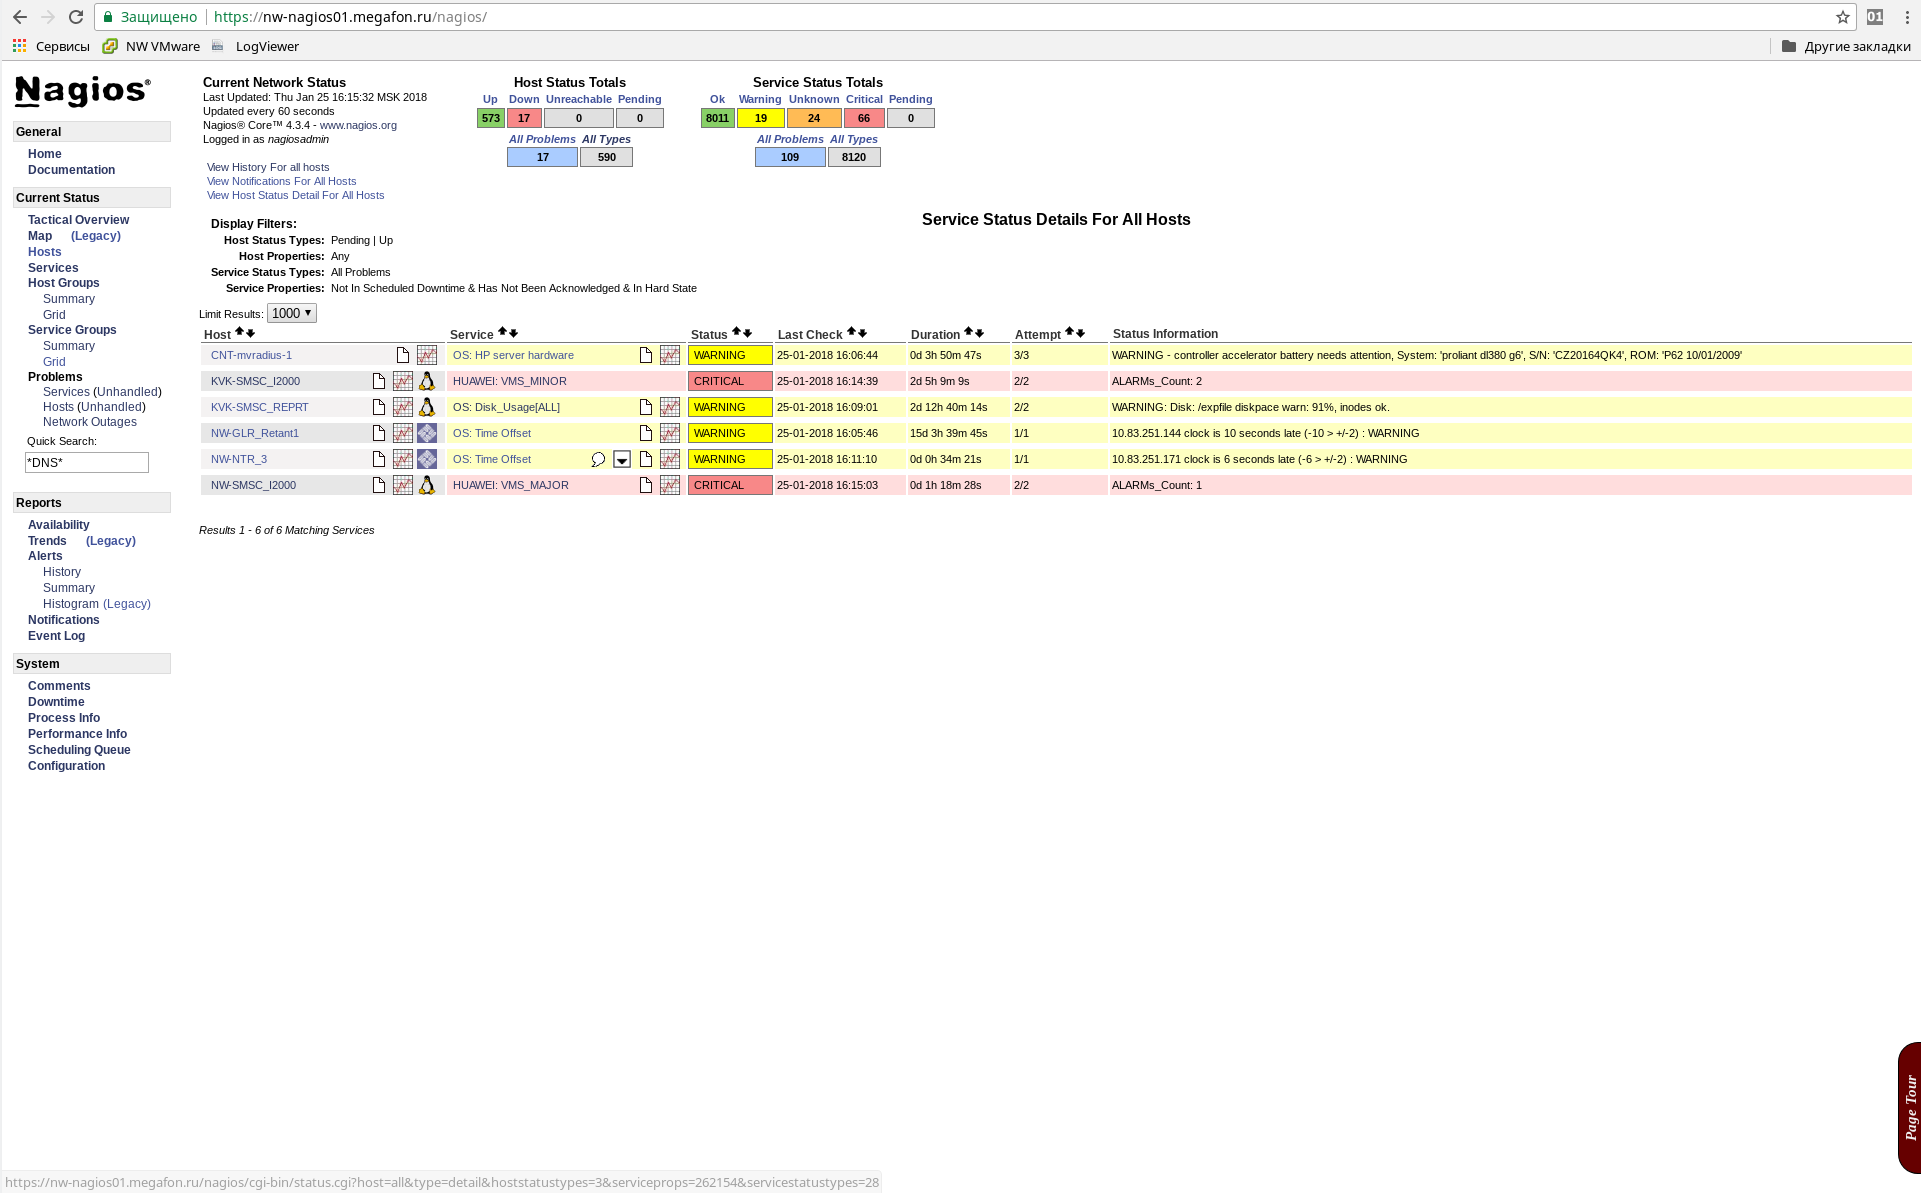The height and width of the screenshot is (1193, 1921).
Task: Open NW-SMSC_I2000 host link
Action: [253, 485]
